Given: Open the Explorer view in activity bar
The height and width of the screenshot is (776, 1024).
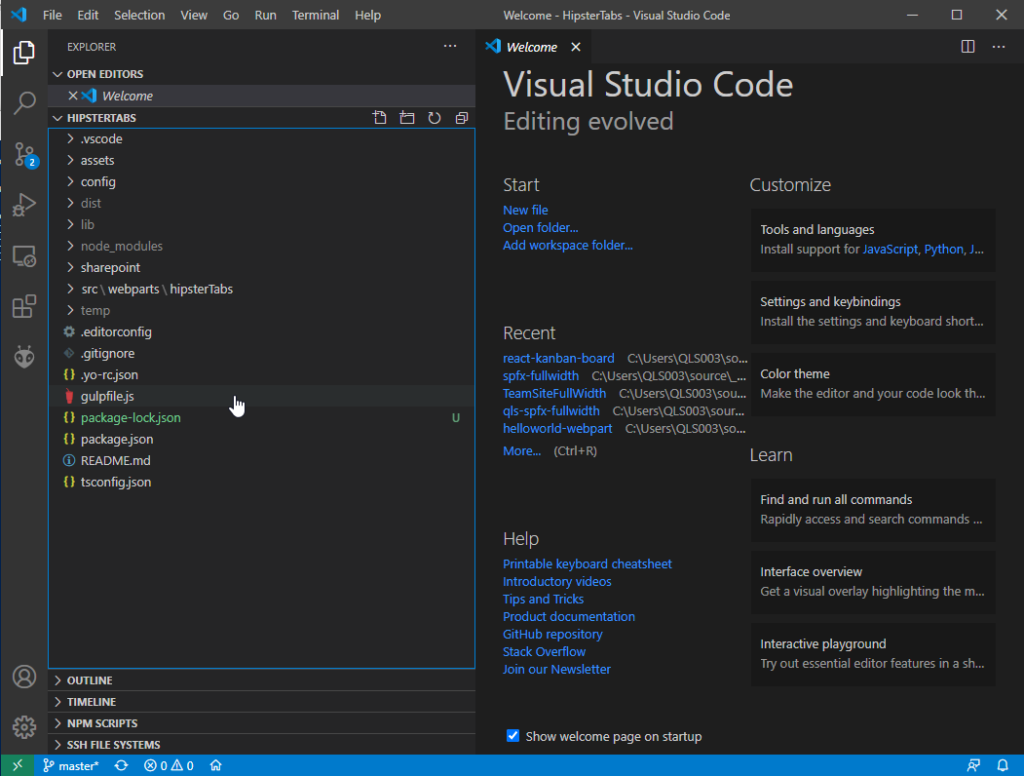Looking at the screenshot, I should (x=24, y=52).
